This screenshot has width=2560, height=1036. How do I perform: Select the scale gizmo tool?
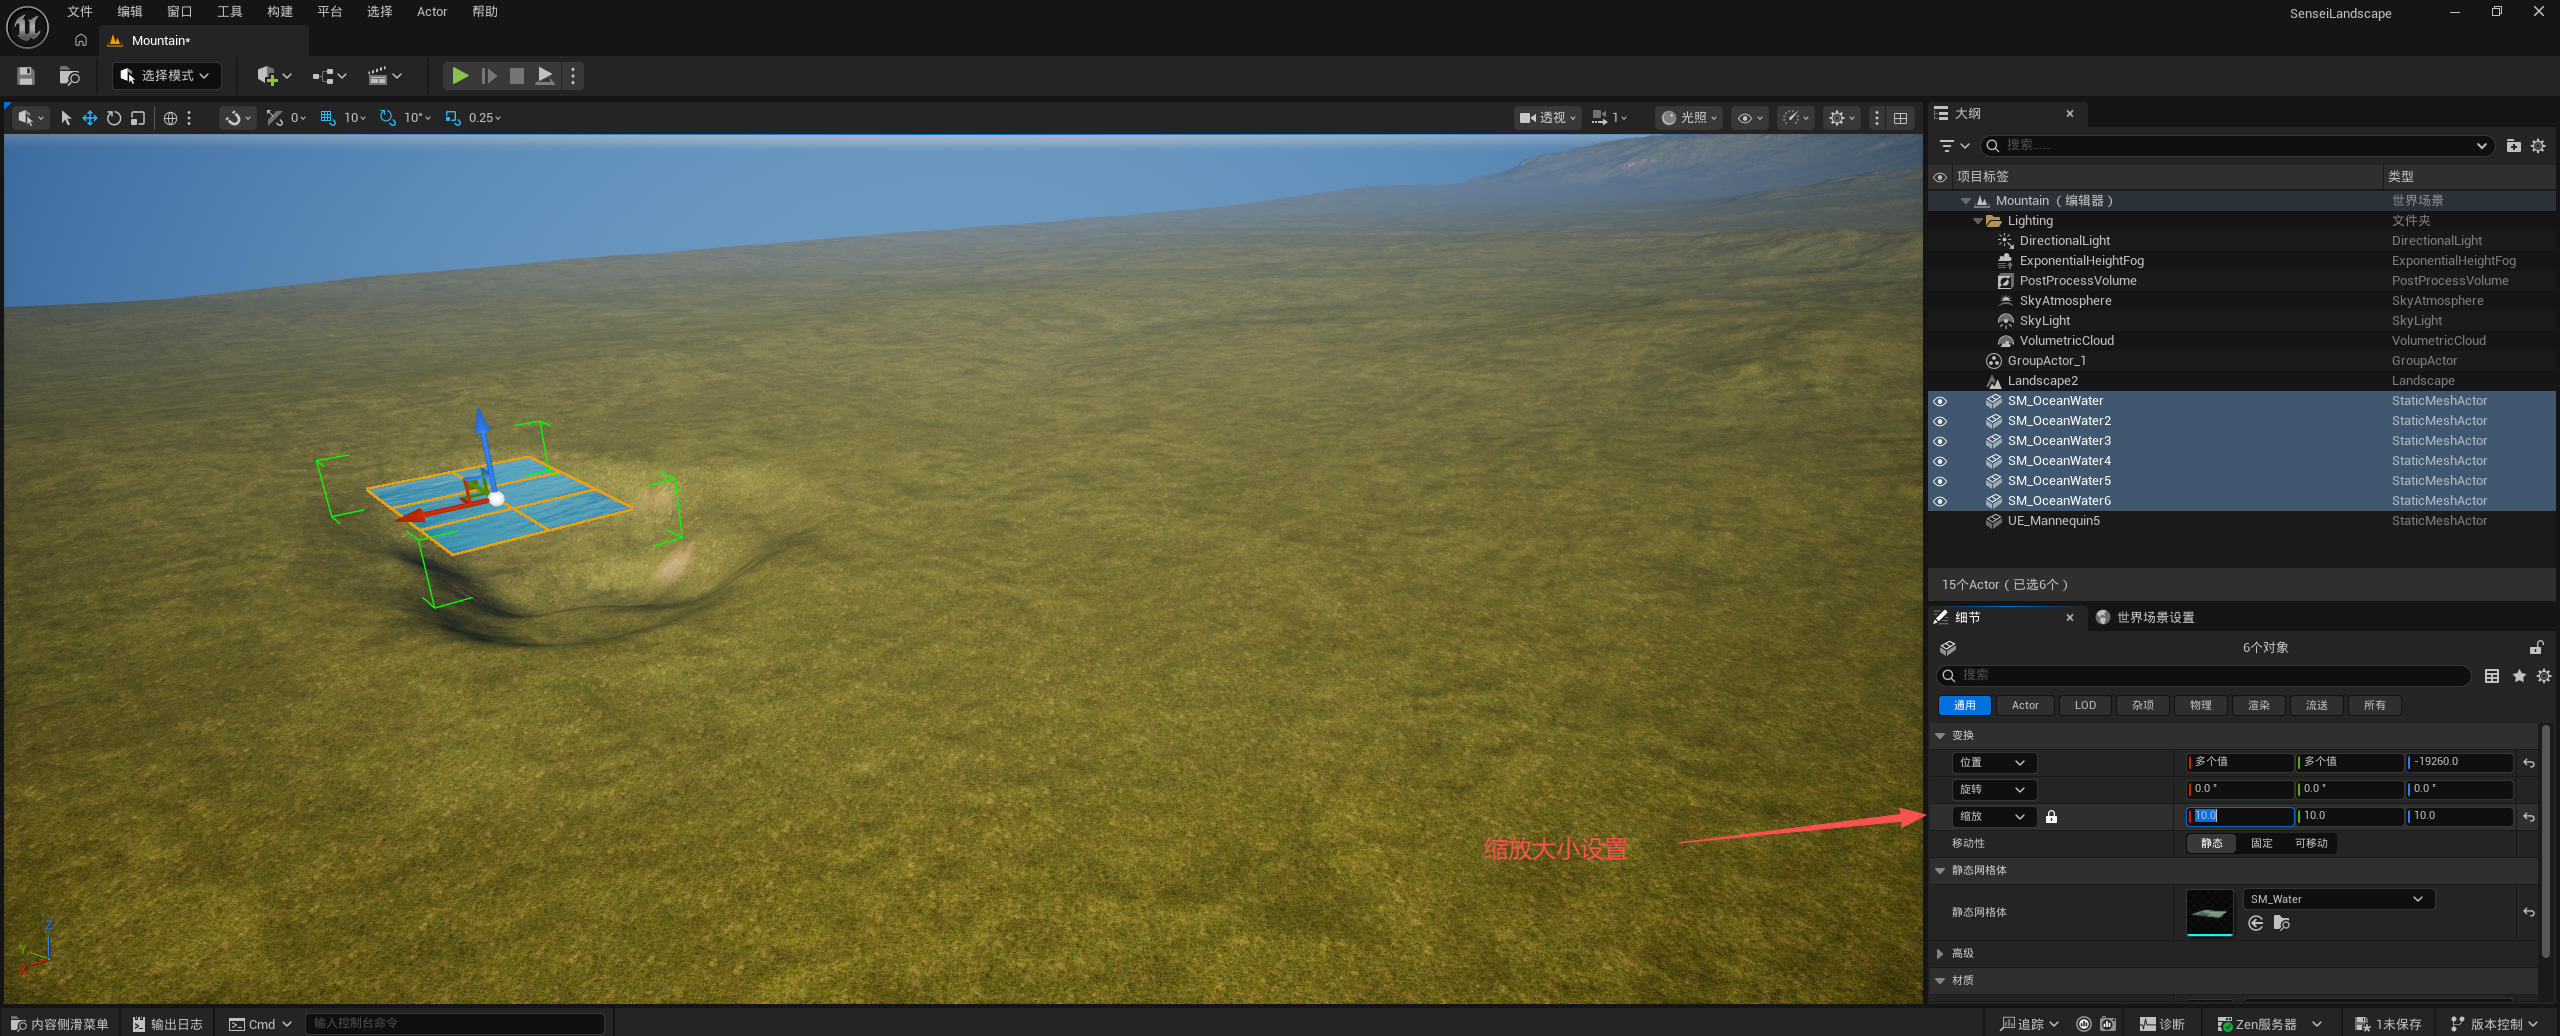point(138,118)
